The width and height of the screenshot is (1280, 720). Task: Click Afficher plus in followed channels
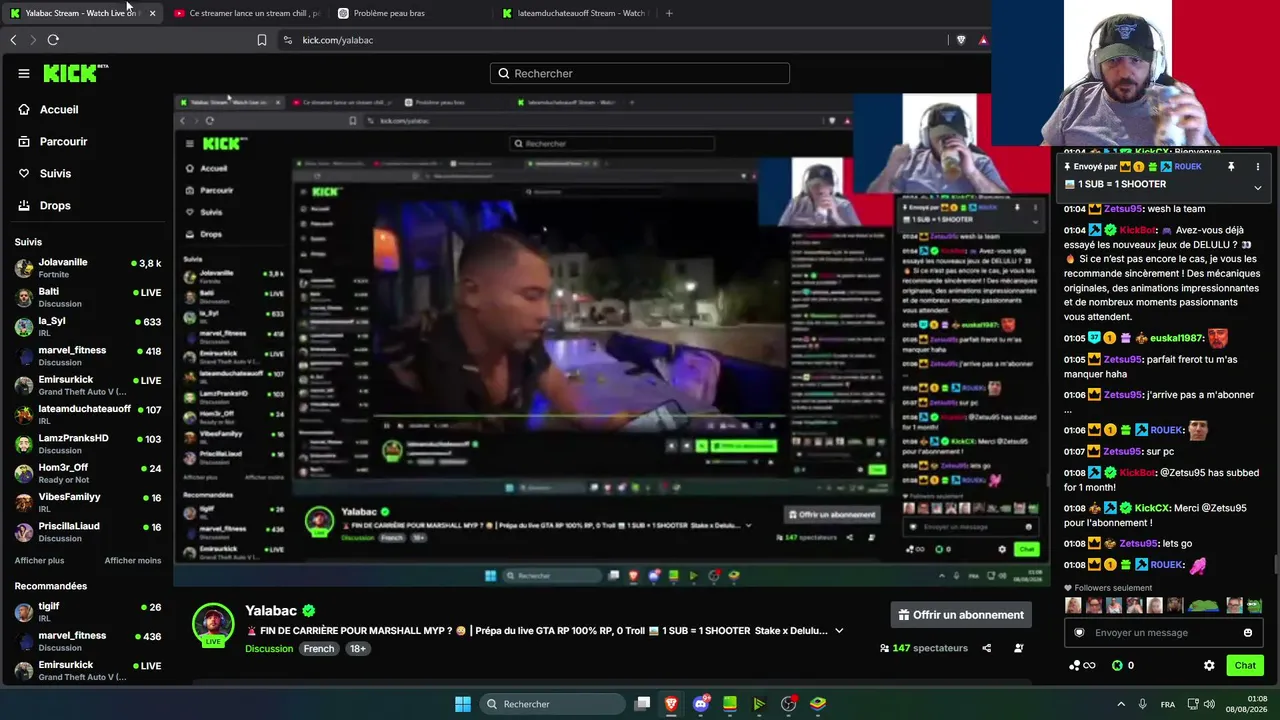point(39,560)
